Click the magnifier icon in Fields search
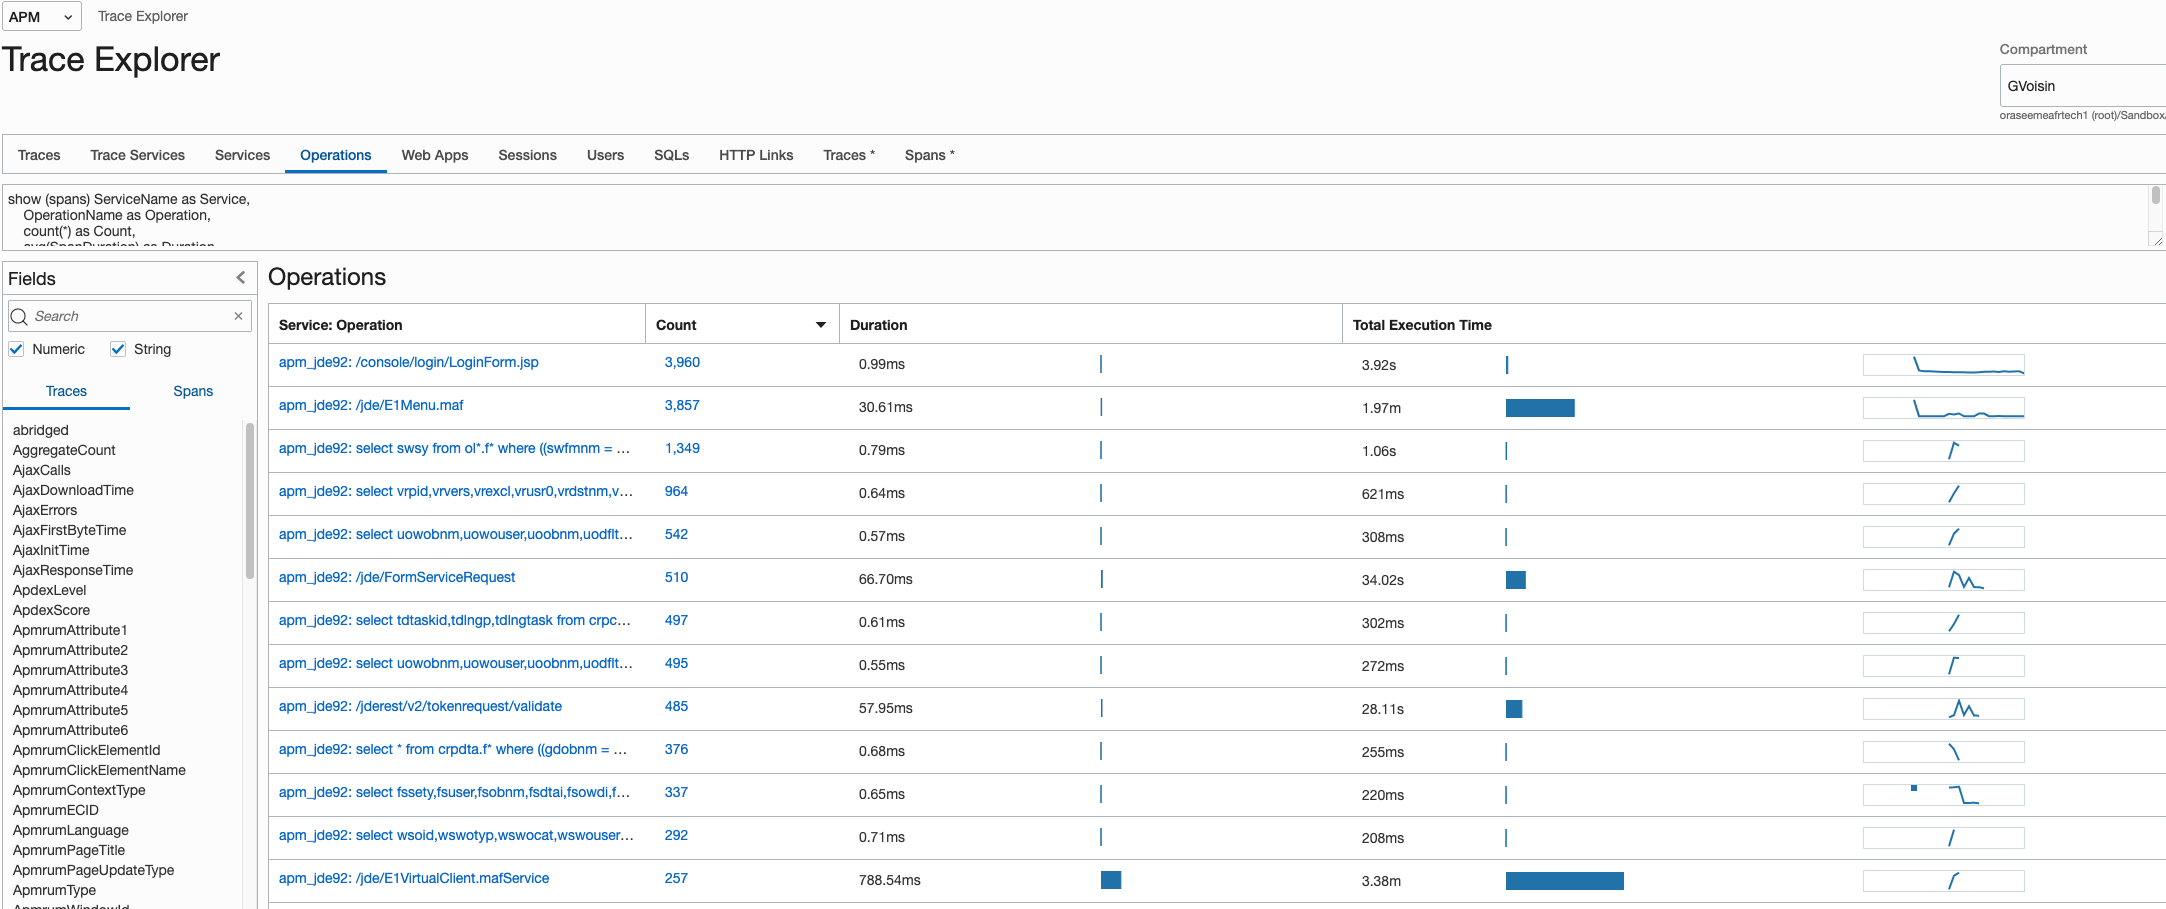The height and width of the screenshot is (909, 2166). [x=19, y=316]
